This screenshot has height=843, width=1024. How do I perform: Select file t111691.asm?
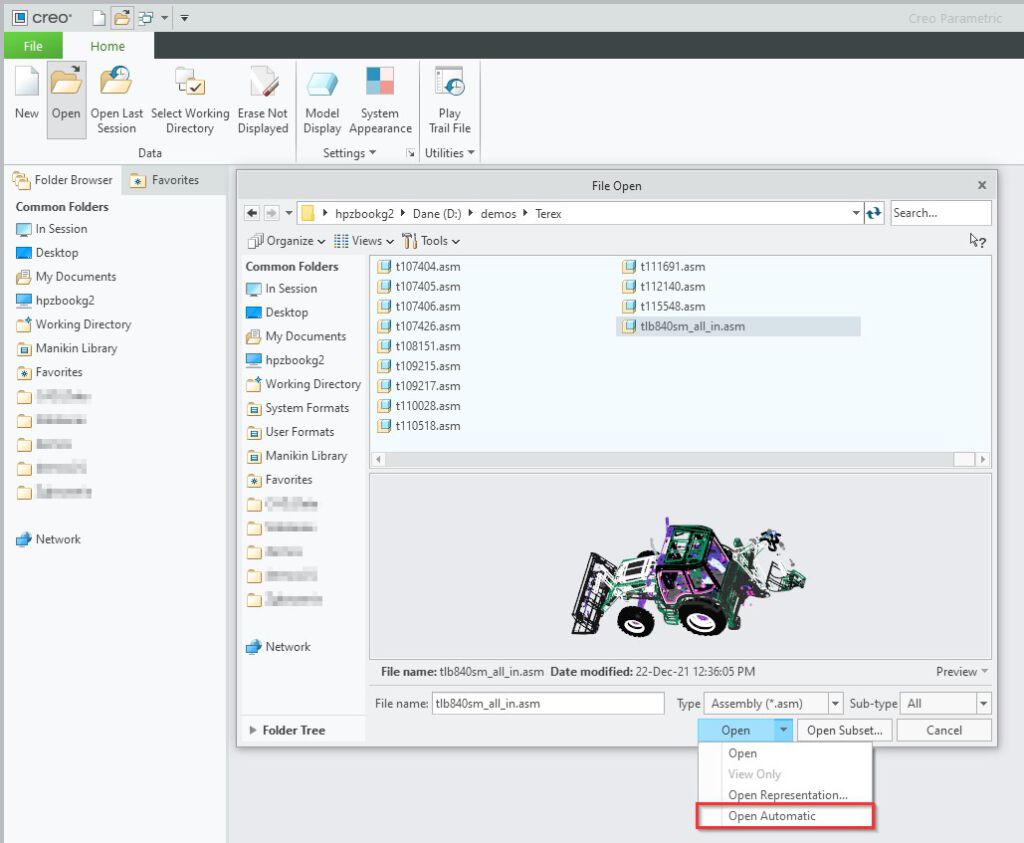(x=664, y=266)
